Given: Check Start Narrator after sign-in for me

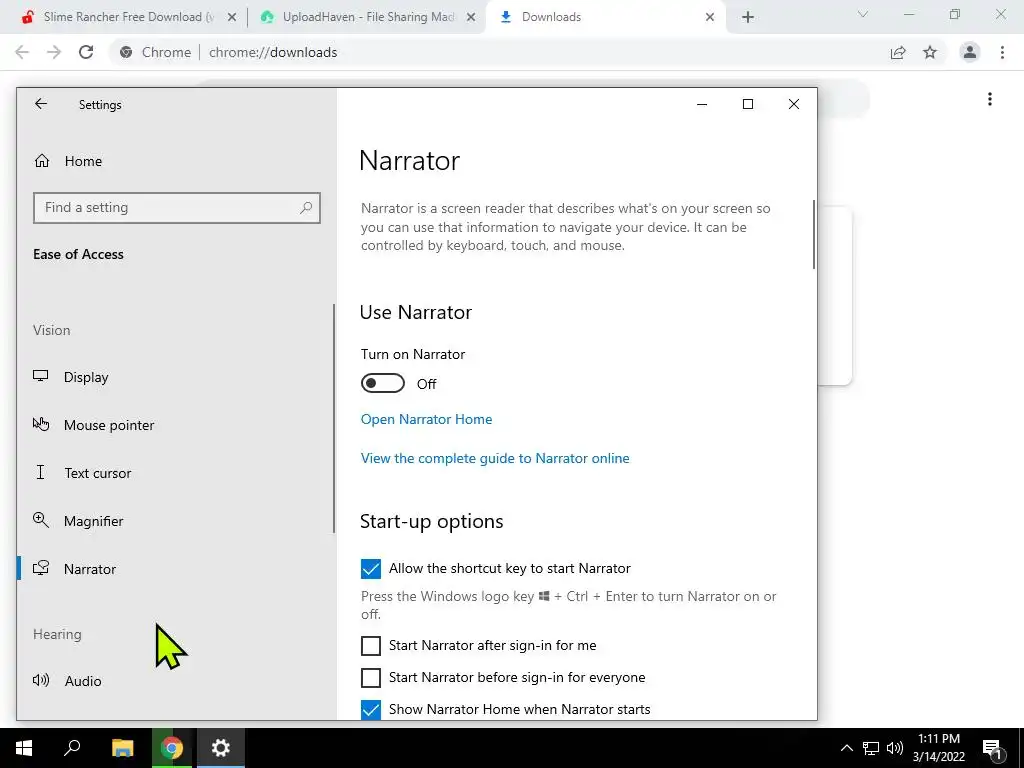Looking at the screenshot, I should (x=370, y=646).
